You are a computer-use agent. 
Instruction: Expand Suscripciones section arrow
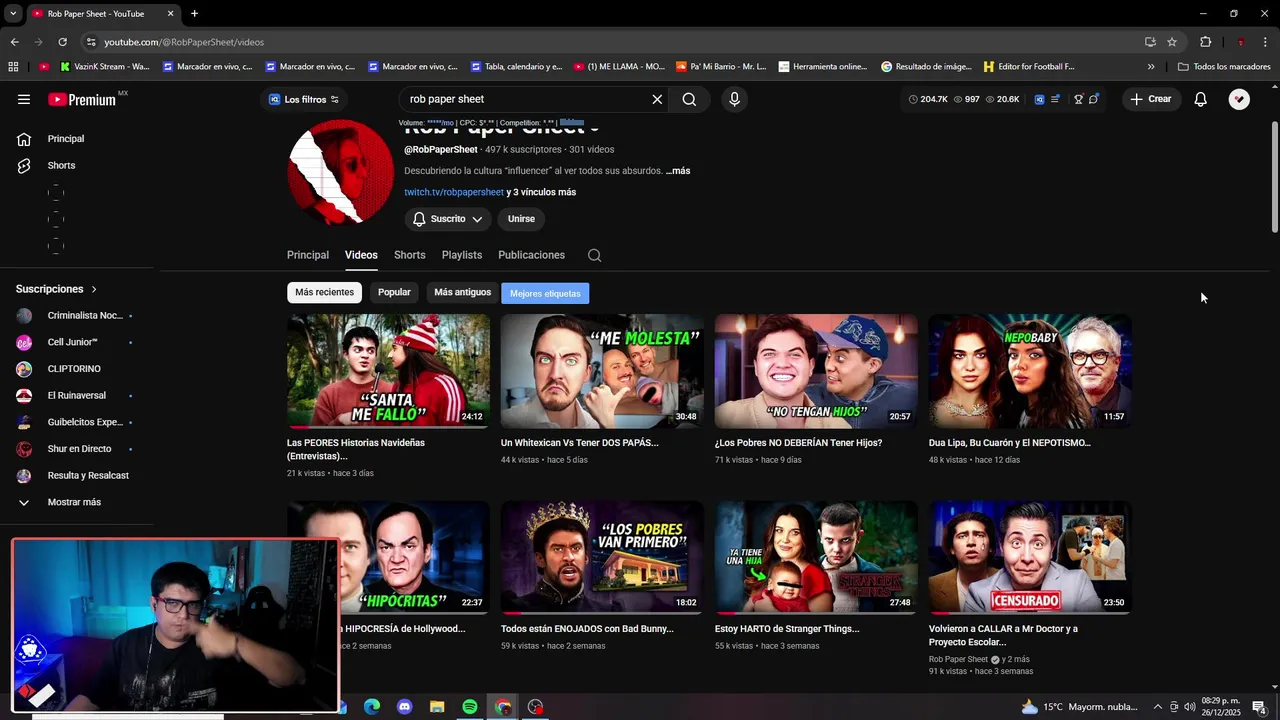coord(94,289)
